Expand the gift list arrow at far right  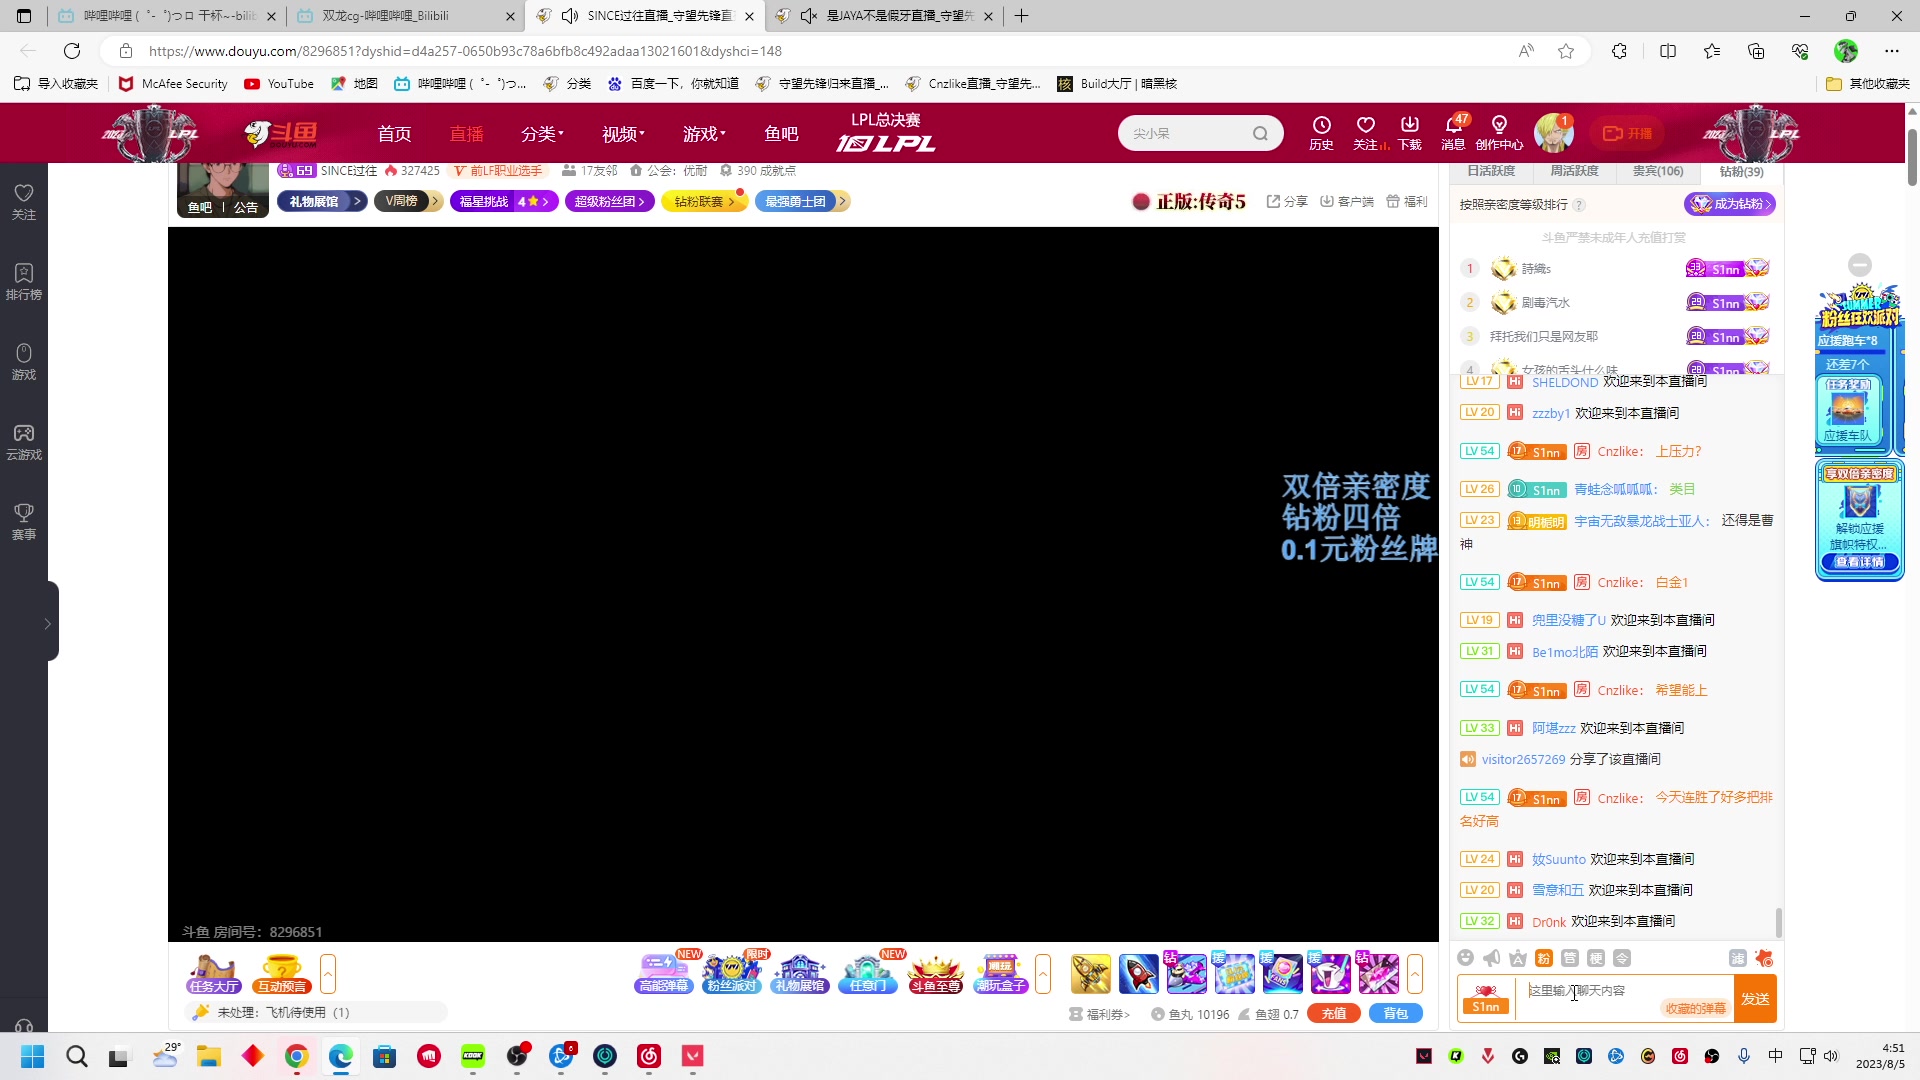tap(1414, 973)
